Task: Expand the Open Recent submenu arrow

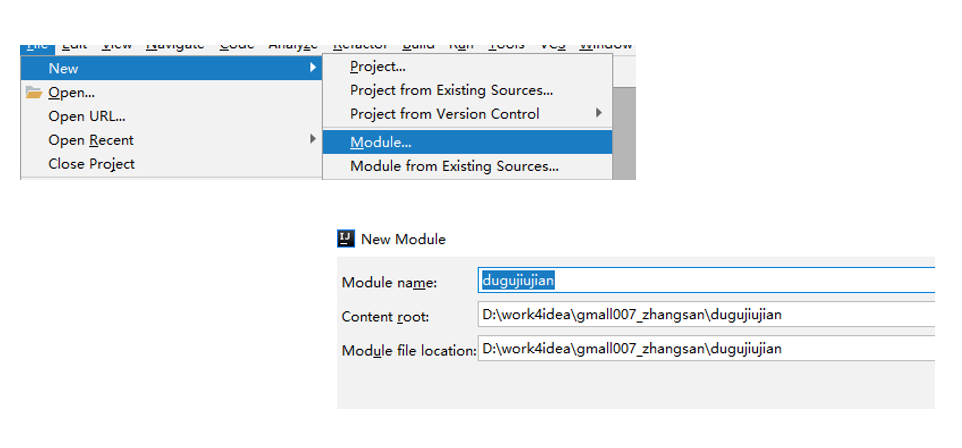Action: tap(312, 140)
